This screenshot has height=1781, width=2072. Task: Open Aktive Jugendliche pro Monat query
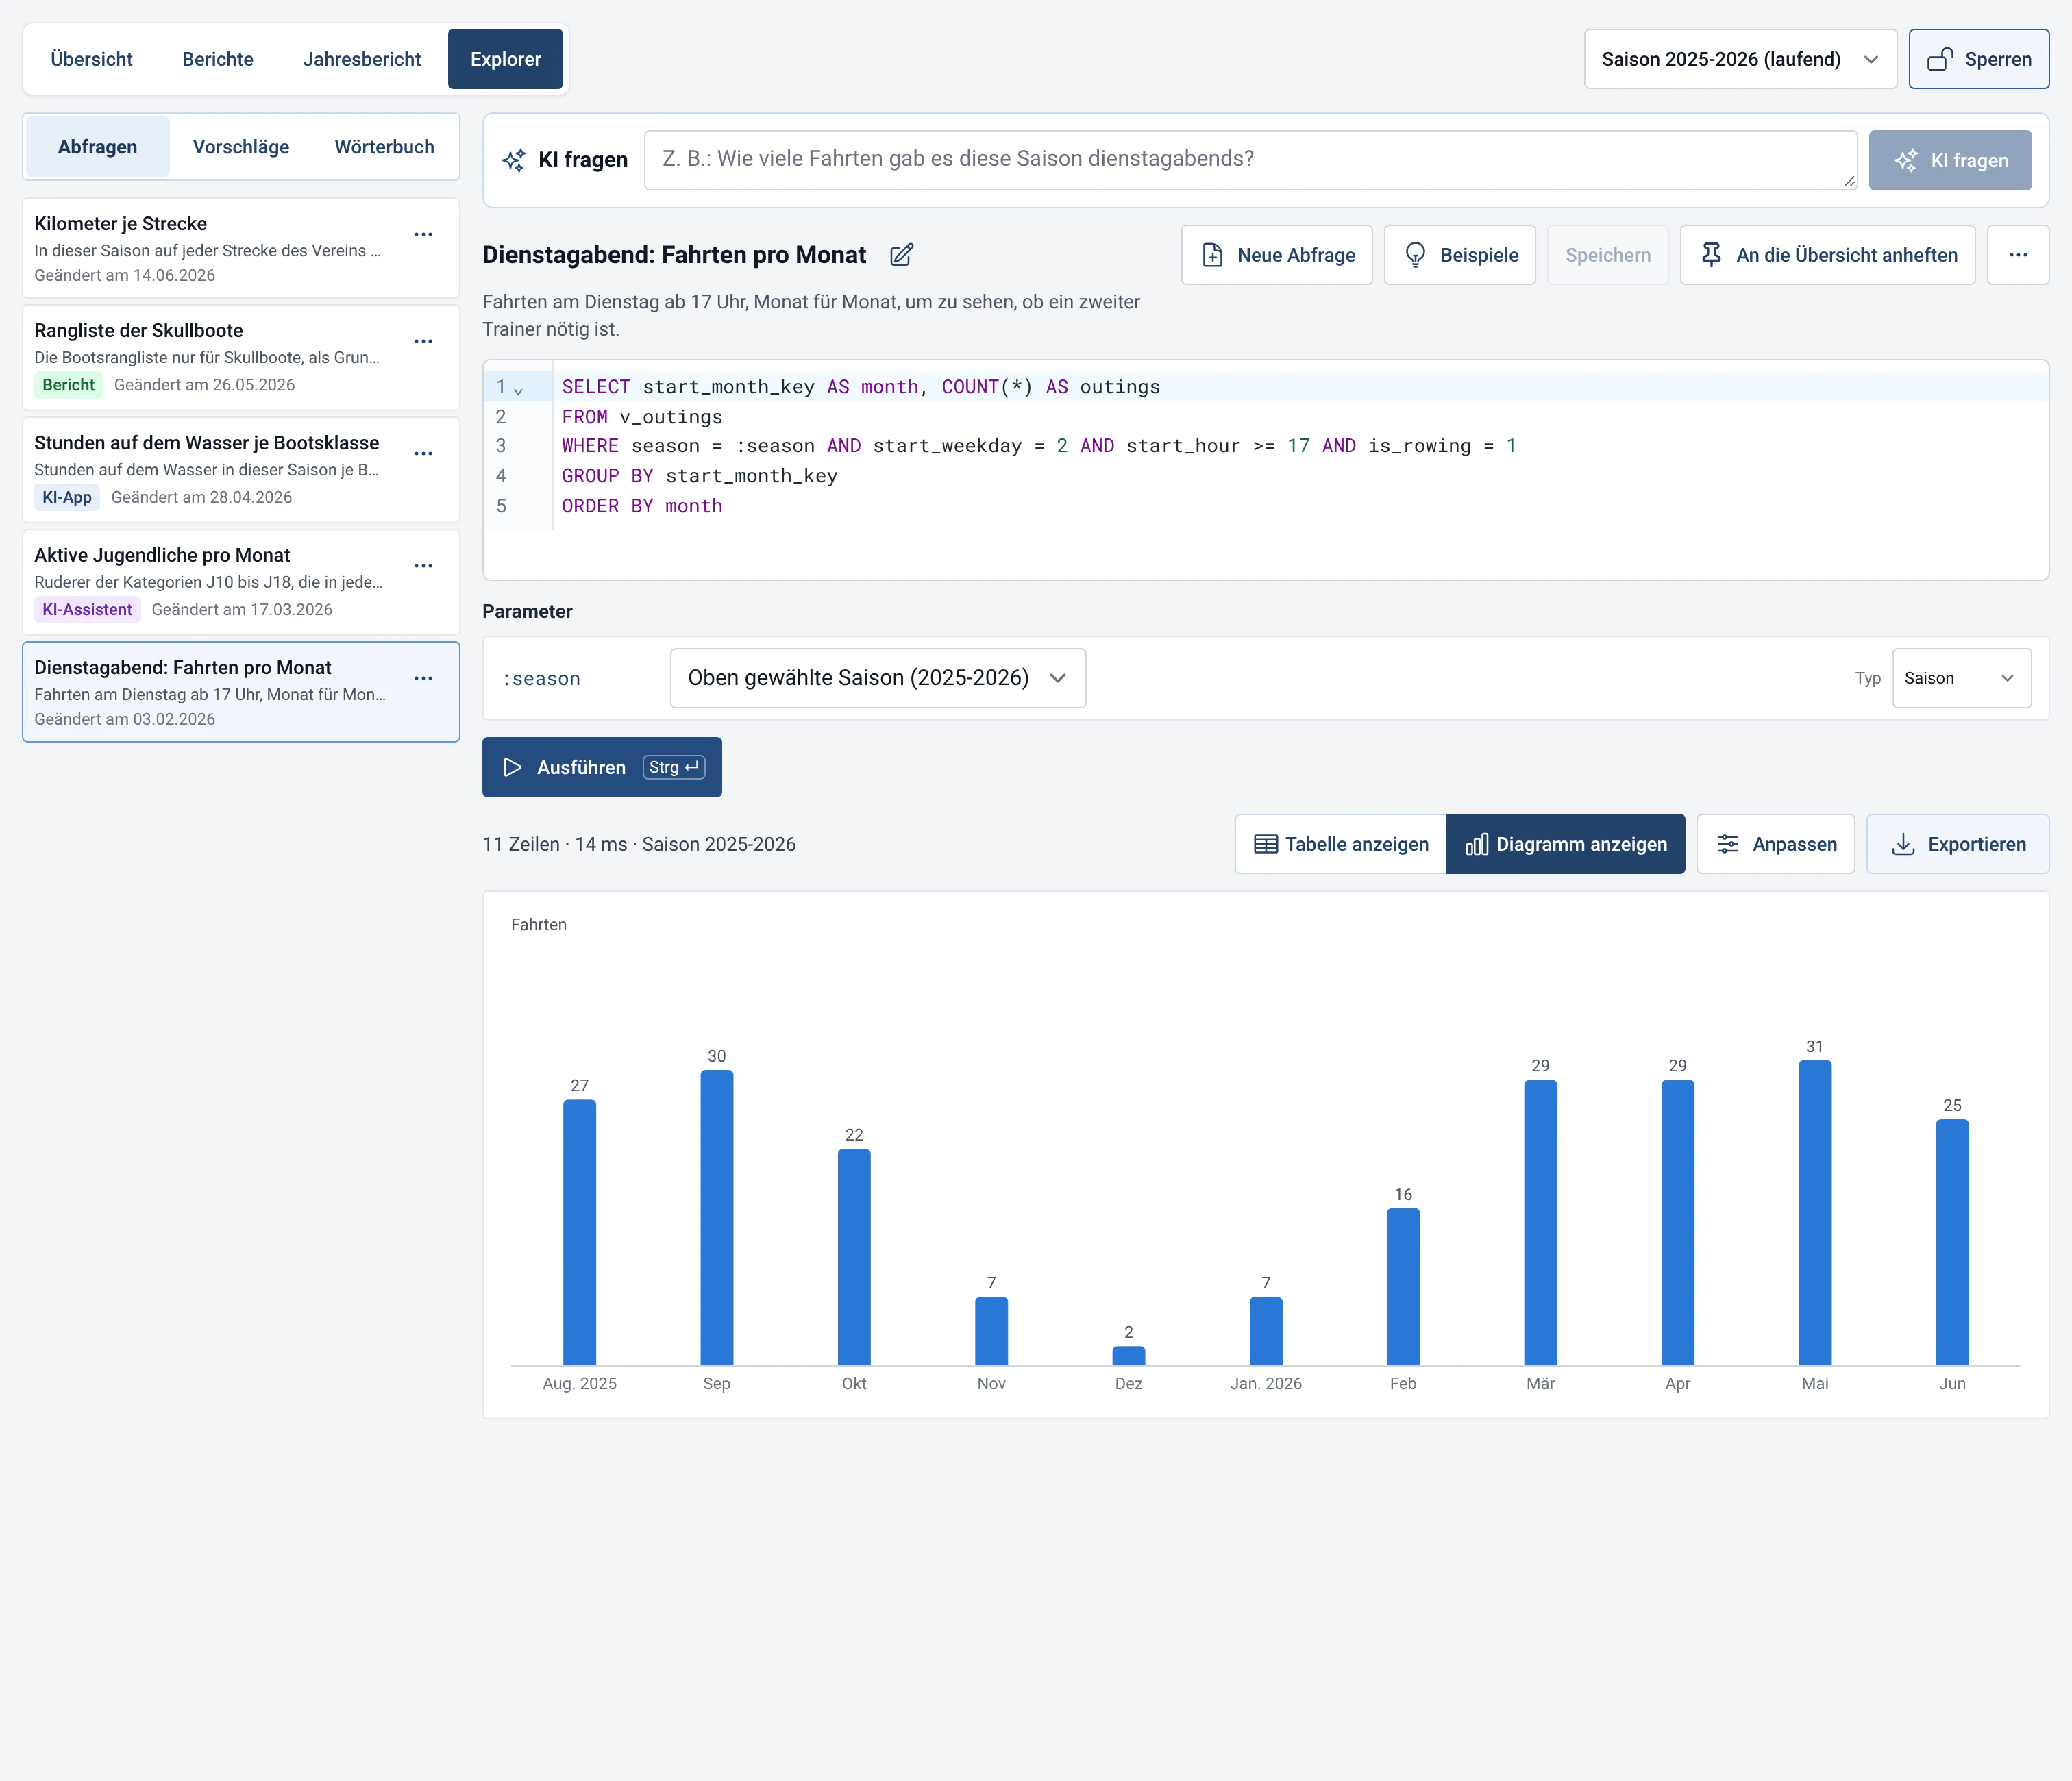click(x=241, y=582)
